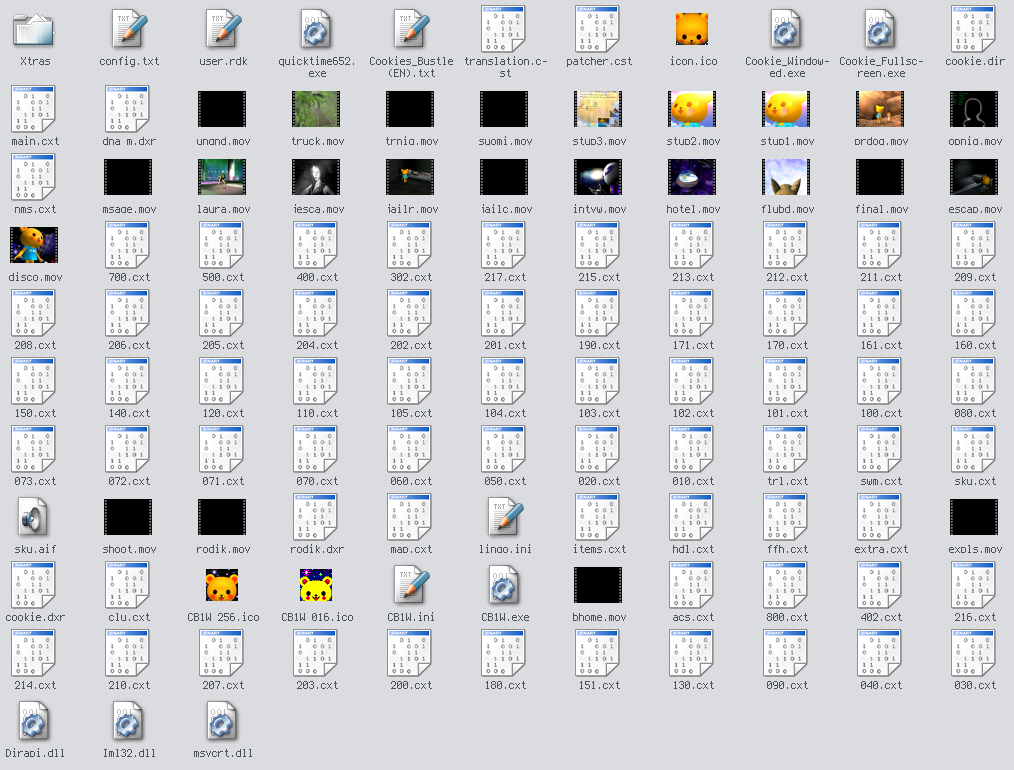Select the CB1W_256.ico bear icon
This screenshot has width=1014, height=770.
pos(222,585)
